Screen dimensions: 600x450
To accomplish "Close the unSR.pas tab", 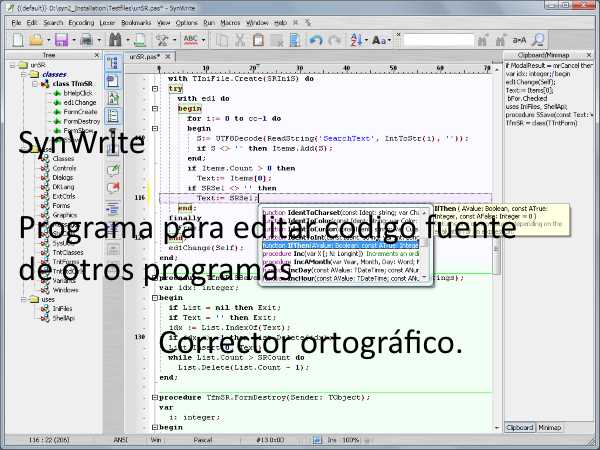I will click(168, 57).
